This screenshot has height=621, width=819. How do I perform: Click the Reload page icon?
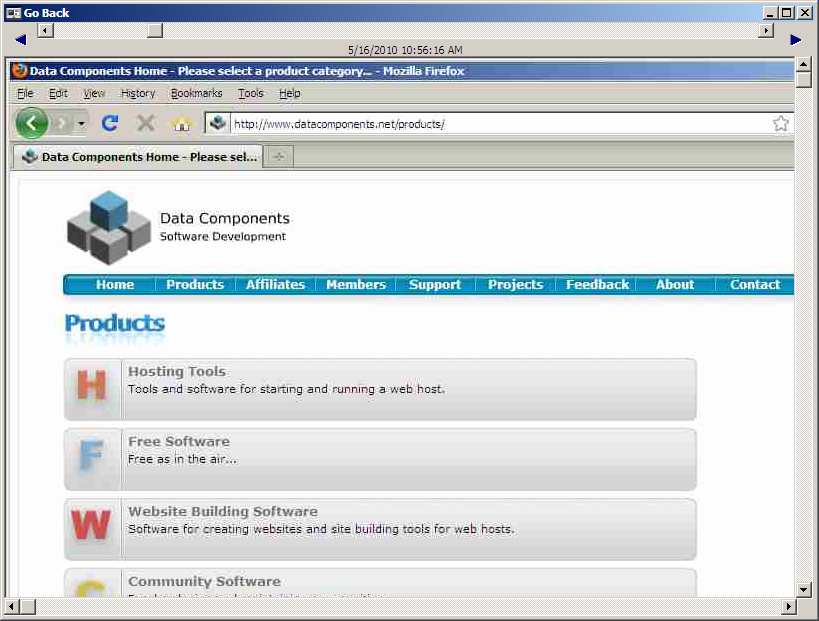(x=111, y=123)
